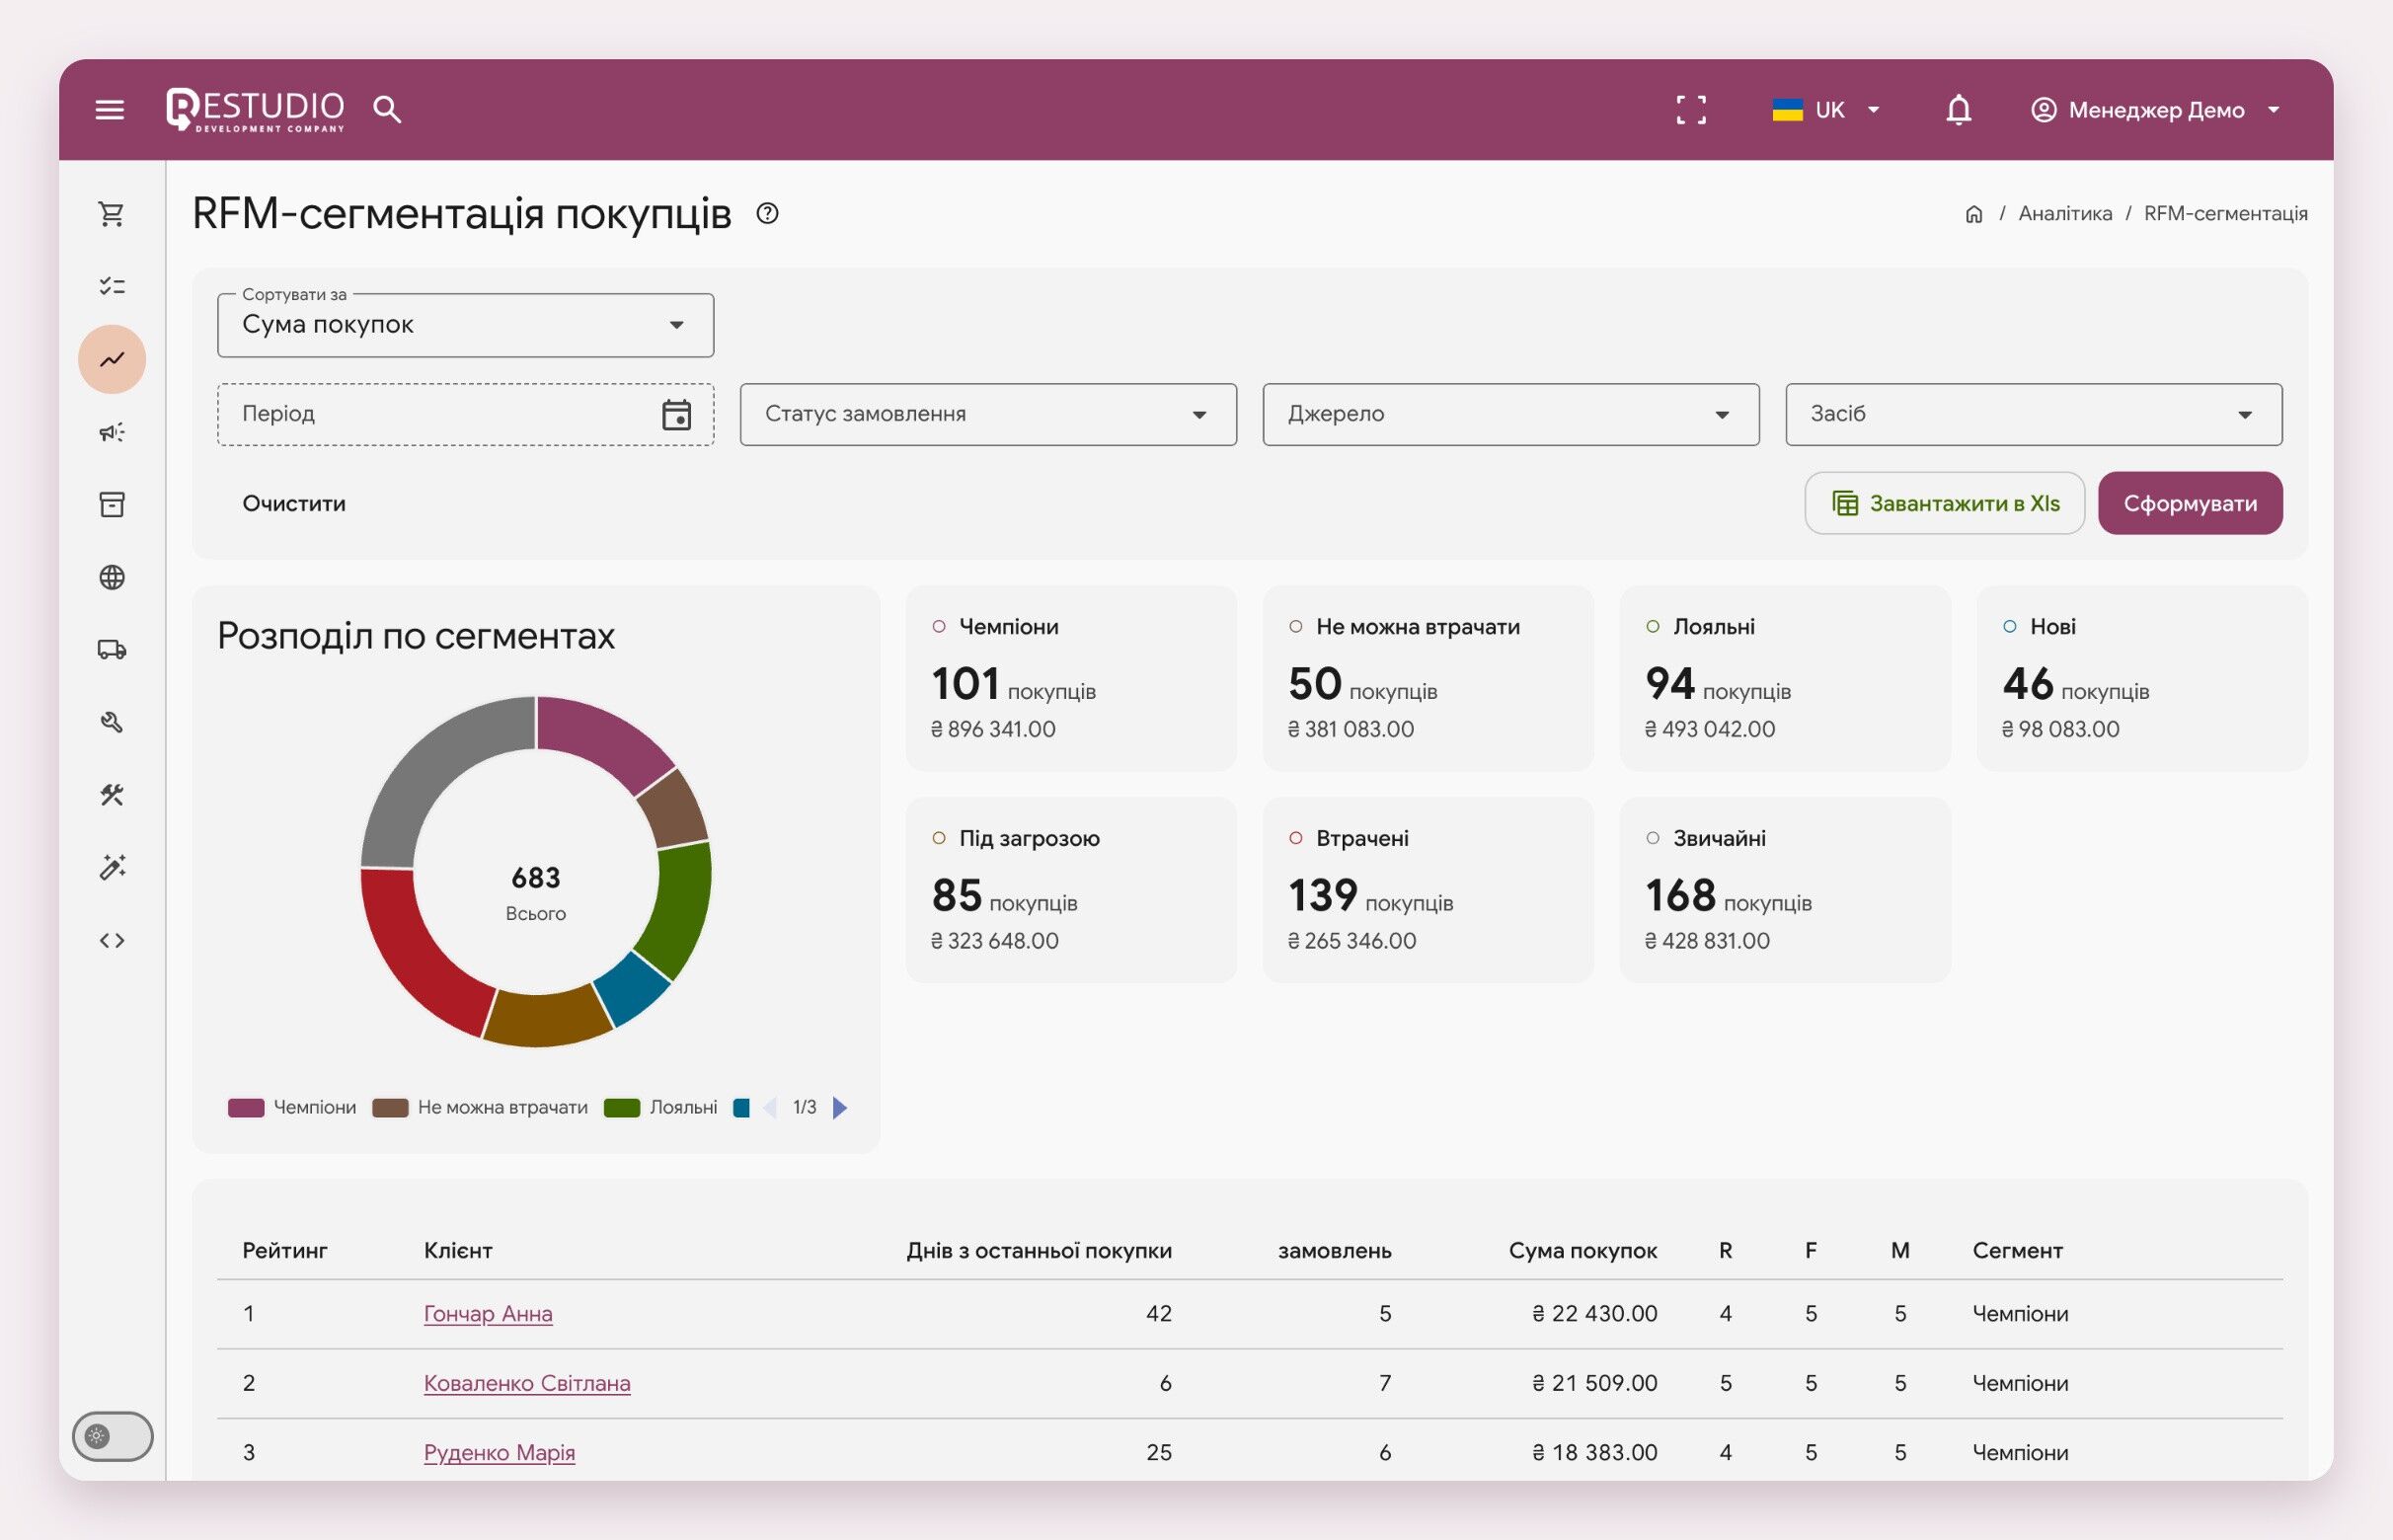Click the 'Сформувати' button

pyautogui.click(x=2189, y=503)
